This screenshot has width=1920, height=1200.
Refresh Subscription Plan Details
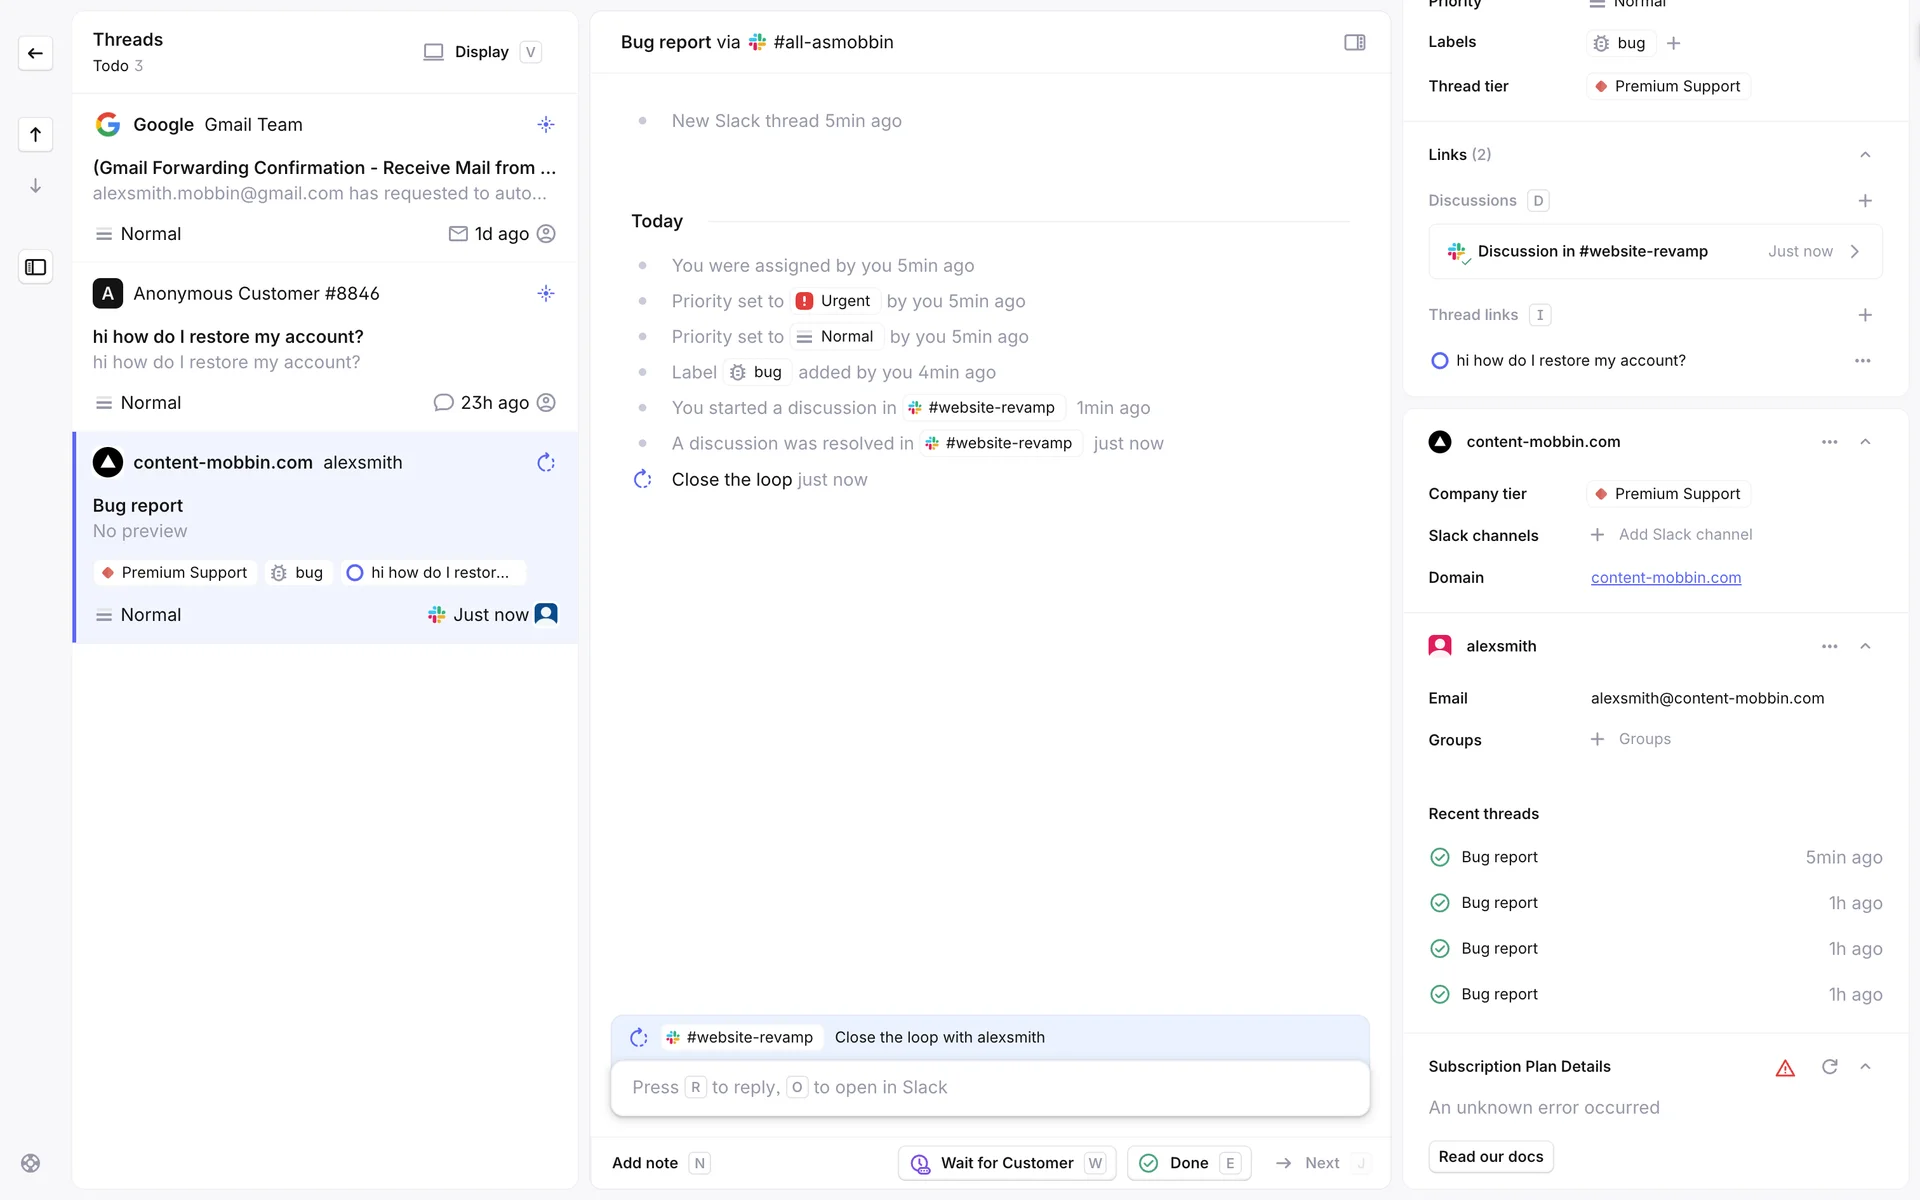pos(1829,1067)
